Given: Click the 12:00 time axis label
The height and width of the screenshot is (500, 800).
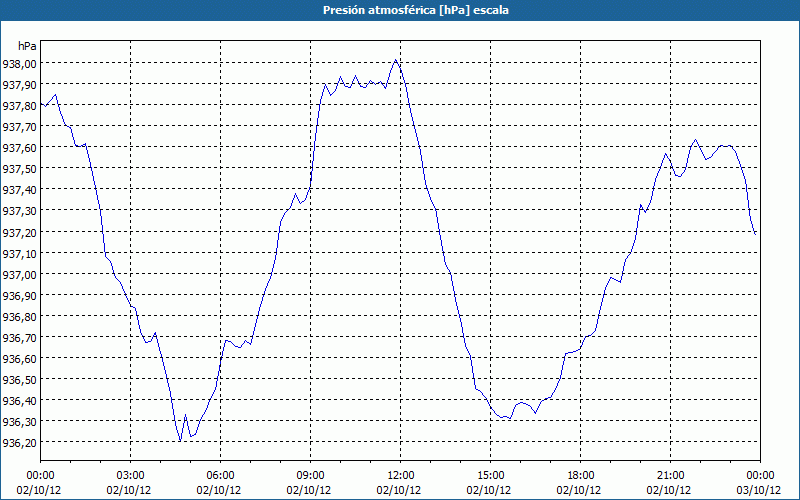Looking at the screenshot, I should 401,476.
